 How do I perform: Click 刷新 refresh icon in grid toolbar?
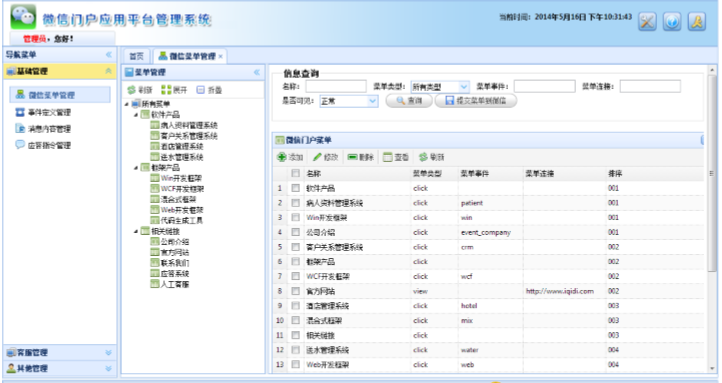(x=423, y=157)
